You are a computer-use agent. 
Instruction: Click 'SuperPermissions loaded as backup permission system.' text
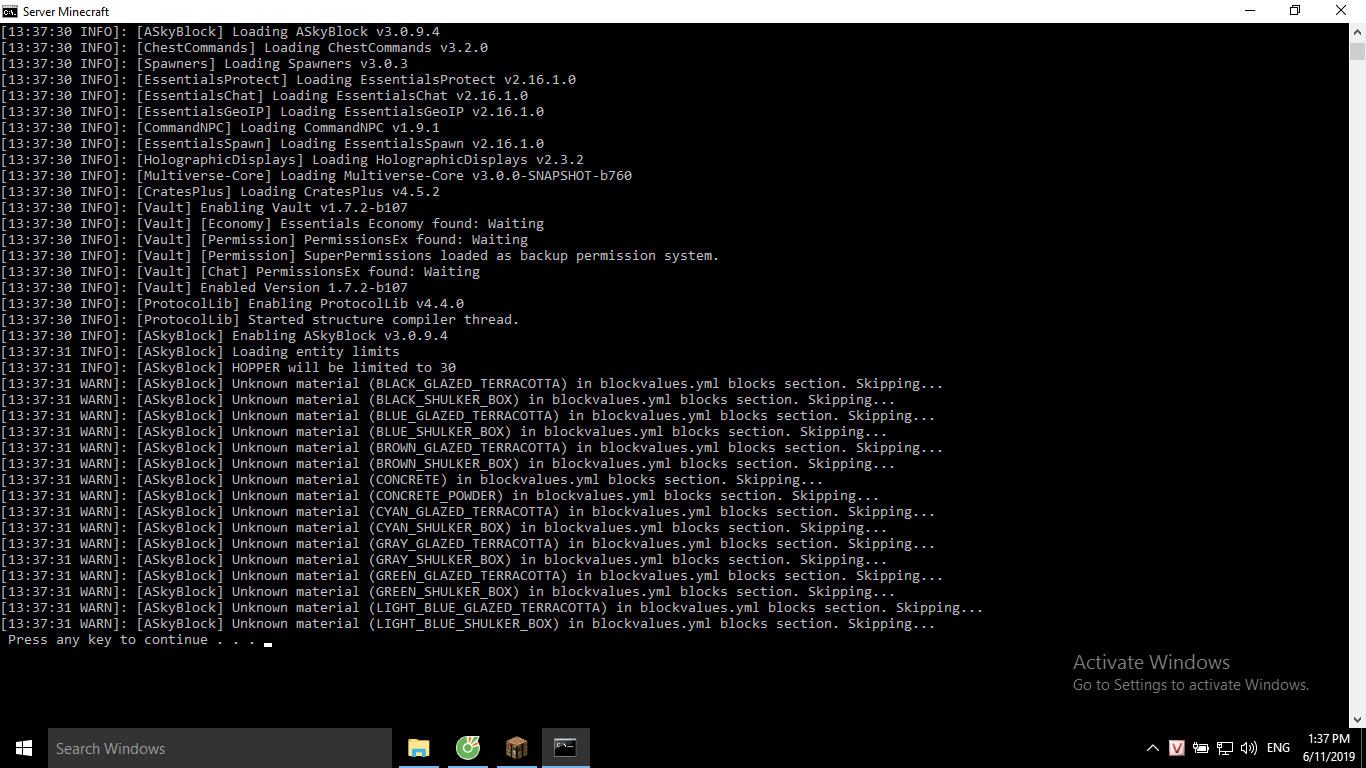[512, 256]
